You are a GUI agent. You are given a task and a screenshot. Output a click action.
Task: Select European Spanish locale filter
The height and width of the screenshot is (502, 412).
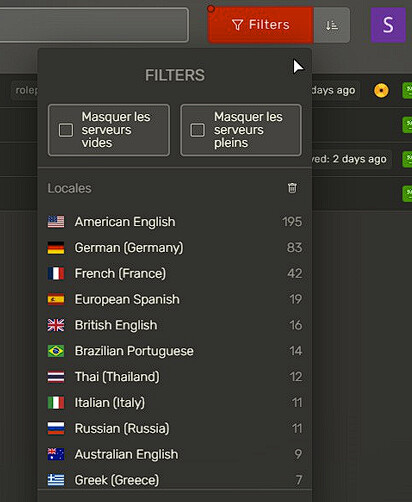pos(175,299)
